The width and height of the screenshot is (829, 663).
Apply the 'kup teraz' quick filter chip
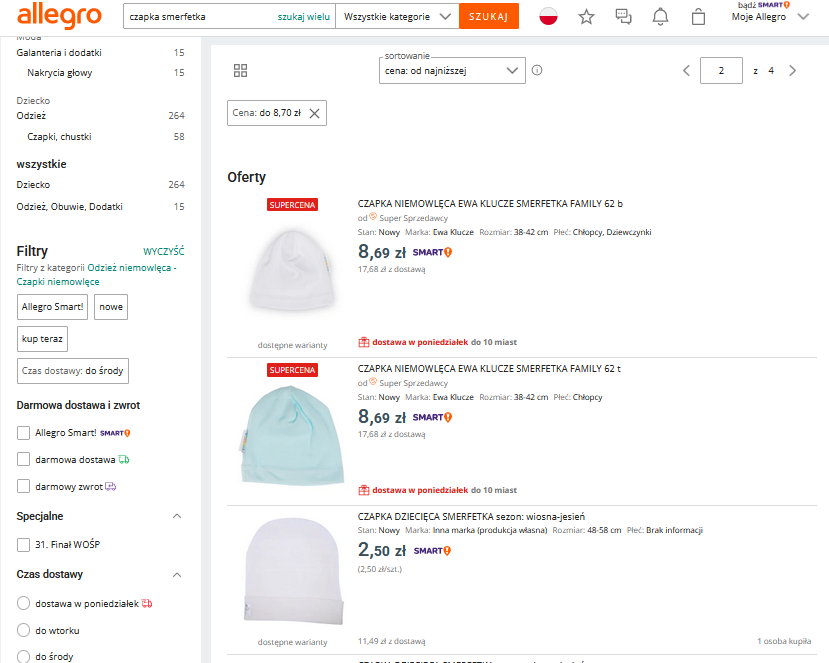click(42, 339)
